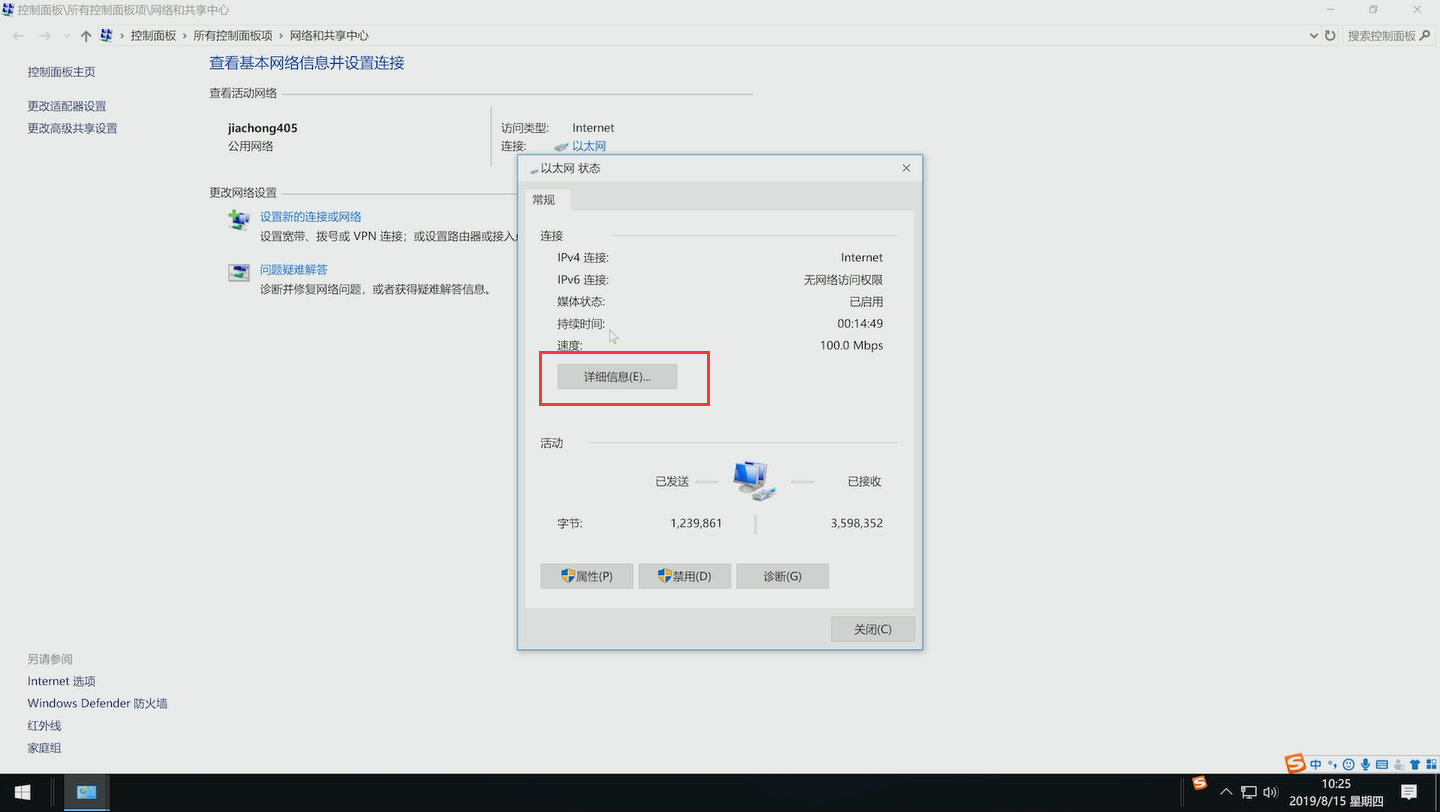Click the troubleshooting icon beside 问题疑难解答

click(239, 273)
